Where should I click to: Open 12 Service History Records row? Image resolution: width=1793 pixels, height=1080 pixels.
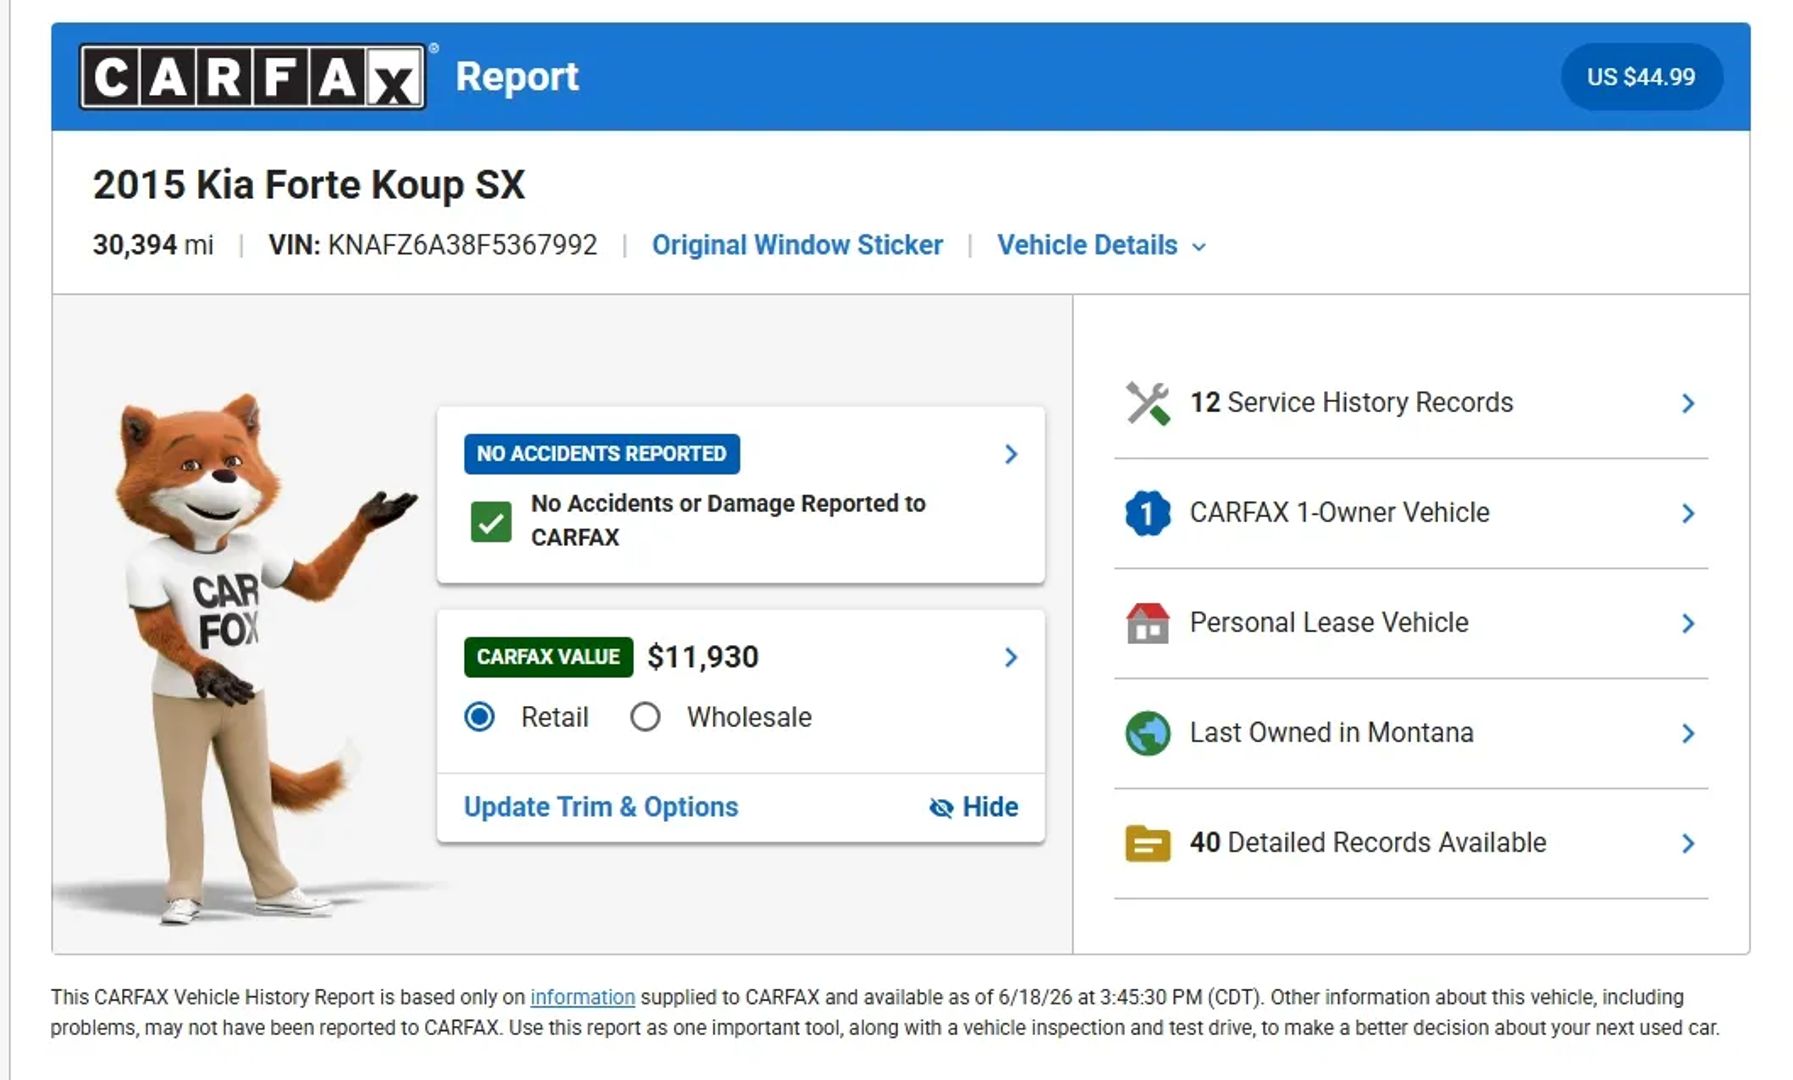[x=1411, y=403]
